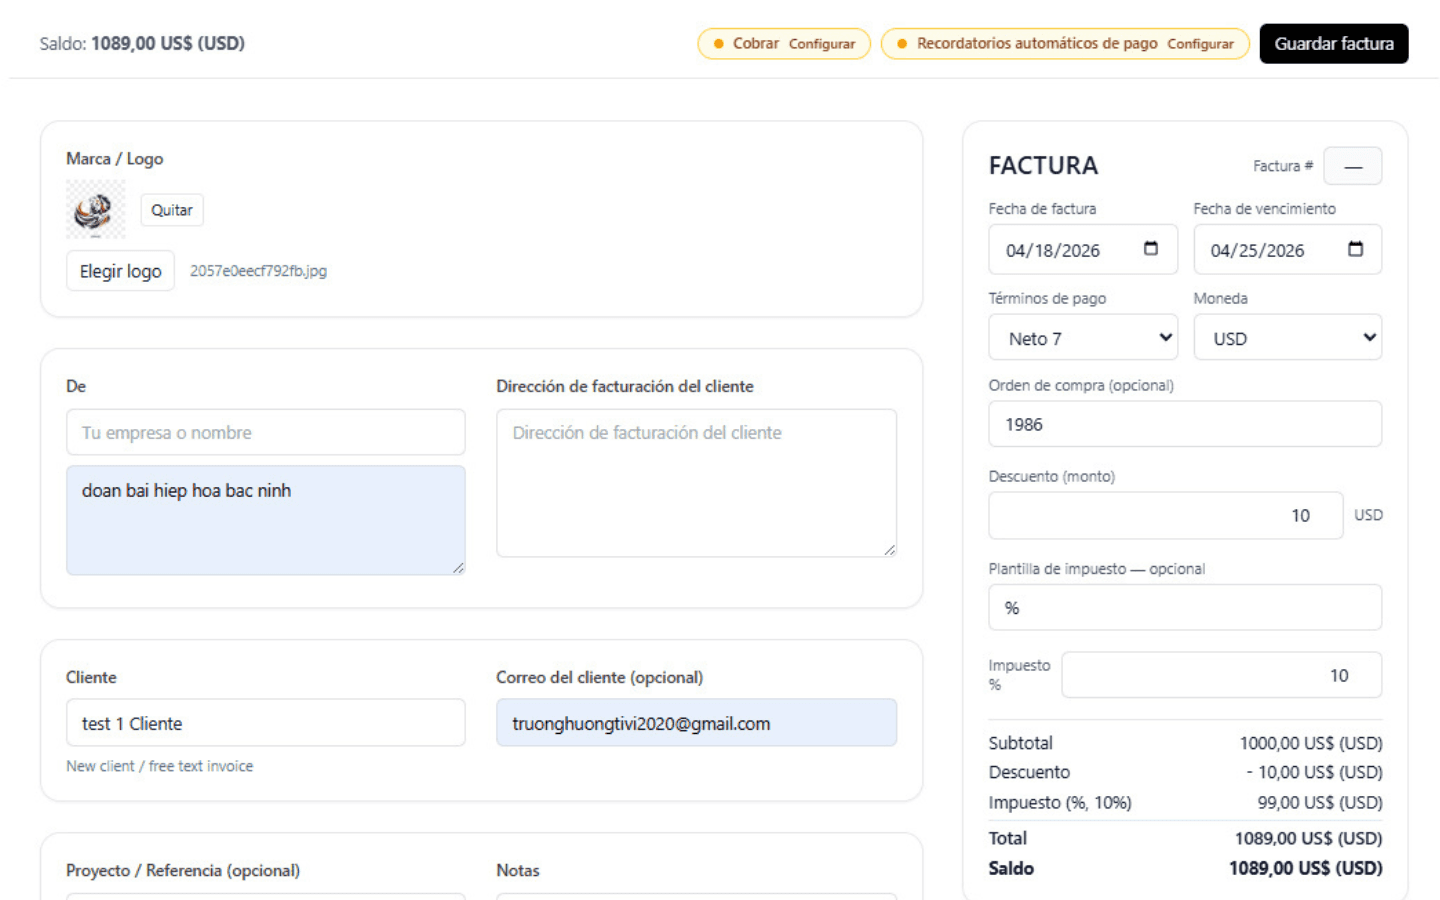
Task: Click Descuento value - 10,00 US$ (USD)
Action: (x=1314, y=772)
